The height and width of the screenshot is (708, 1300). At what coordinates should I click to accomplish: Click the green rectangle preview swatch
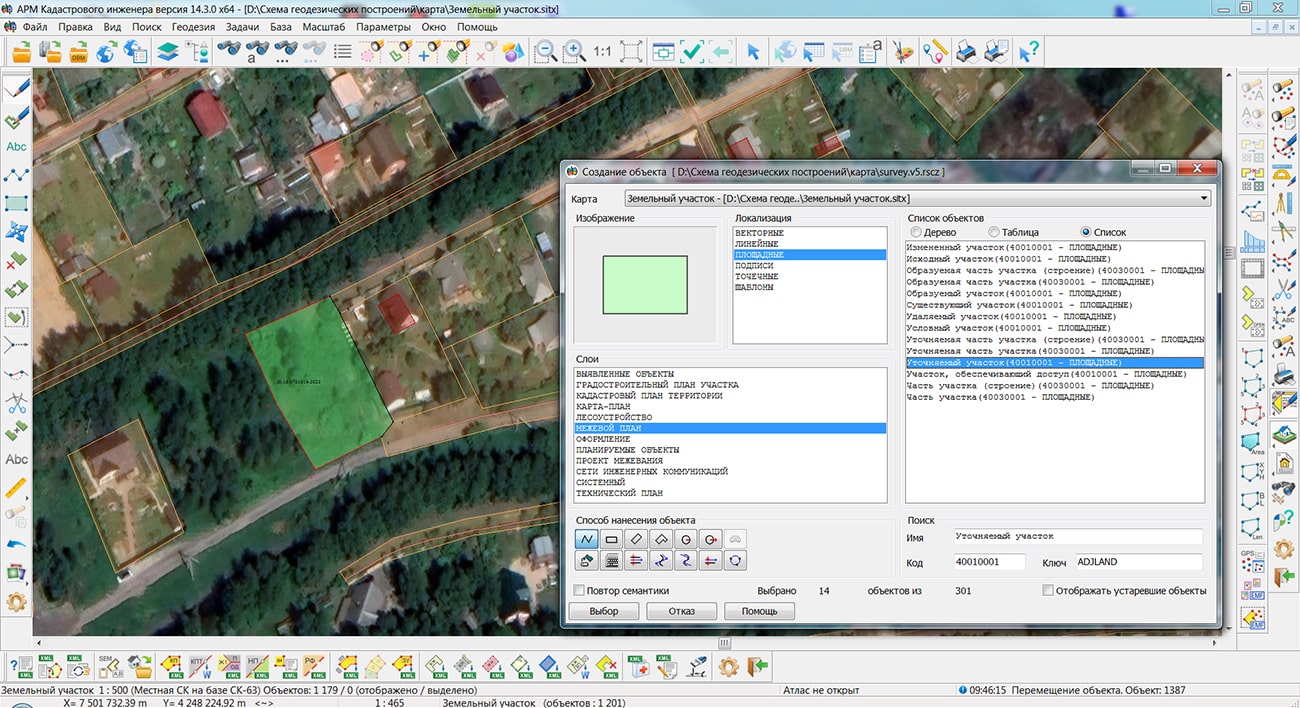tap(645, 285)
